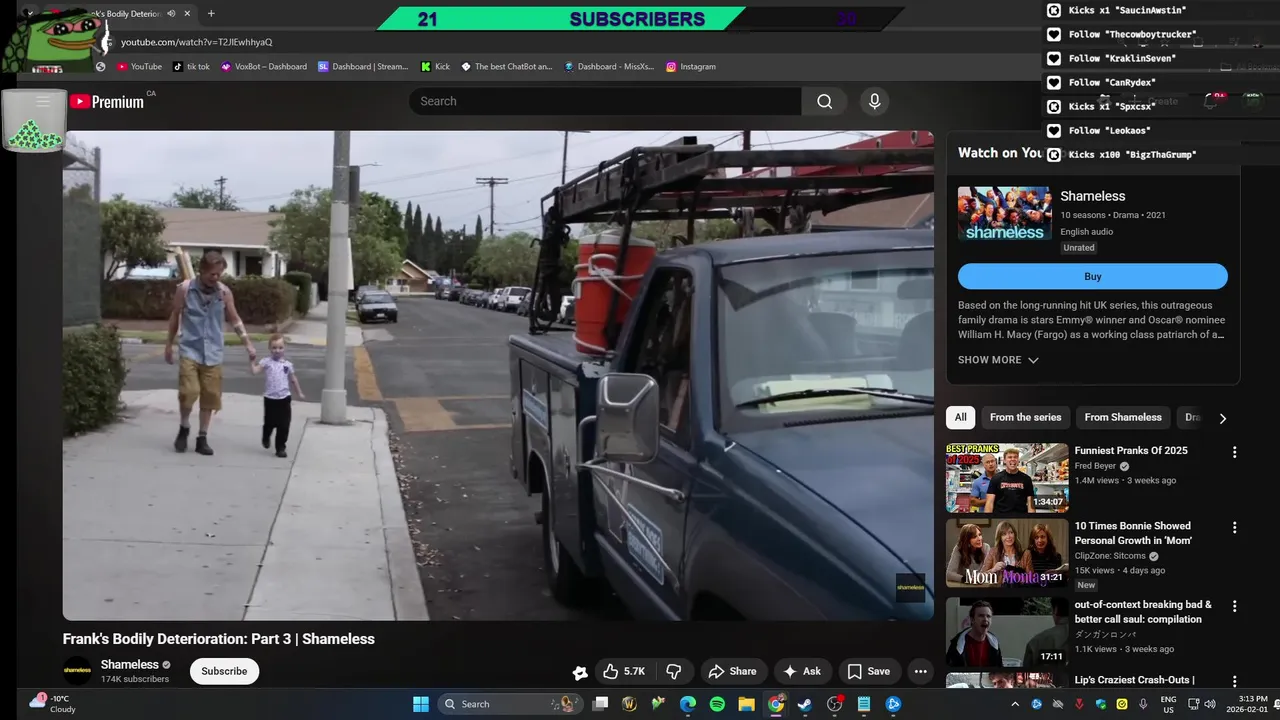Open Funniest Pranks Of 2025 video title
Screen dimensions: 1280x720
tap(1131, 451)
